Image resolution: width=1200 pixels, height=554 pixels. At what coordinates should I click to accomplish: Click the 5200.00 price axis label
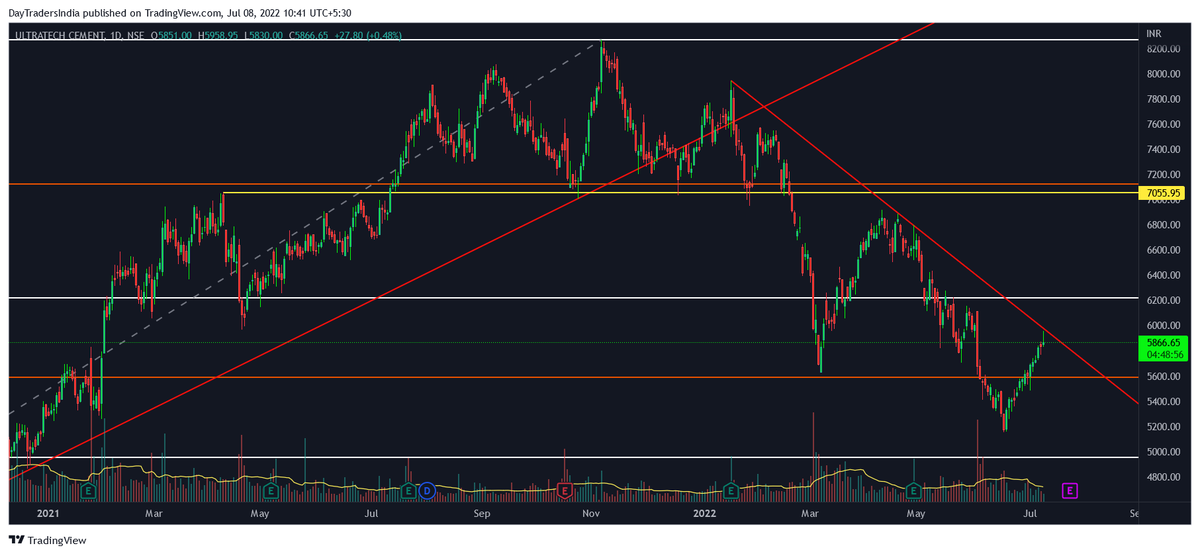click(1164, 426)
